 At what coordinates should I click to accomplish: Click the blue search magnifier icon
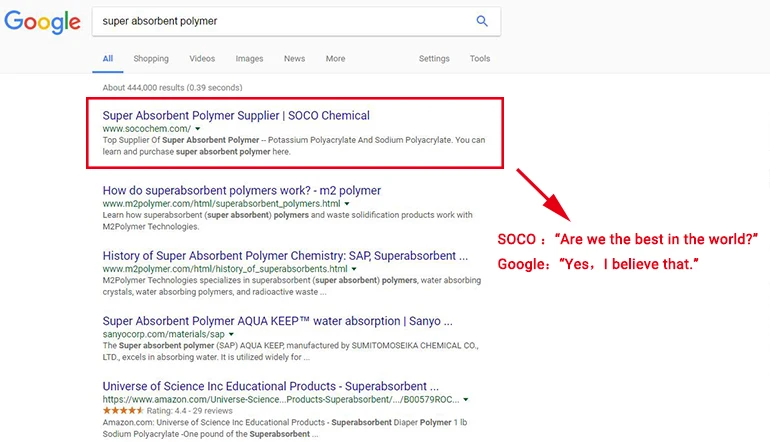(482, 21)
